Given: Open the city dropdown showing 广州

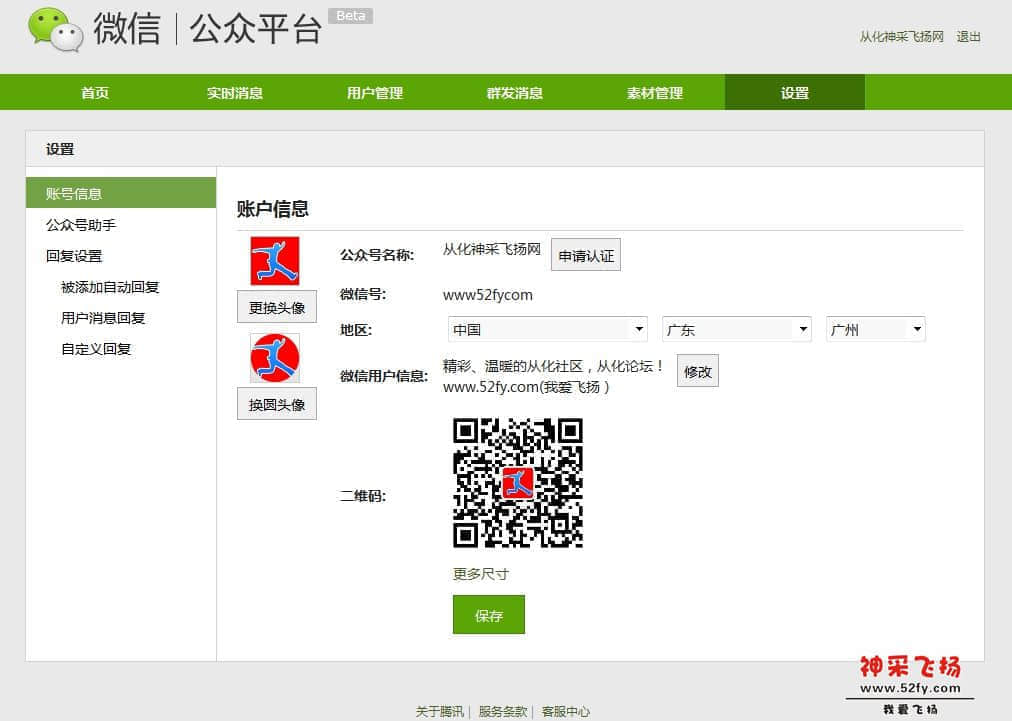Looking at the screenshot, I should pos(876,329).
